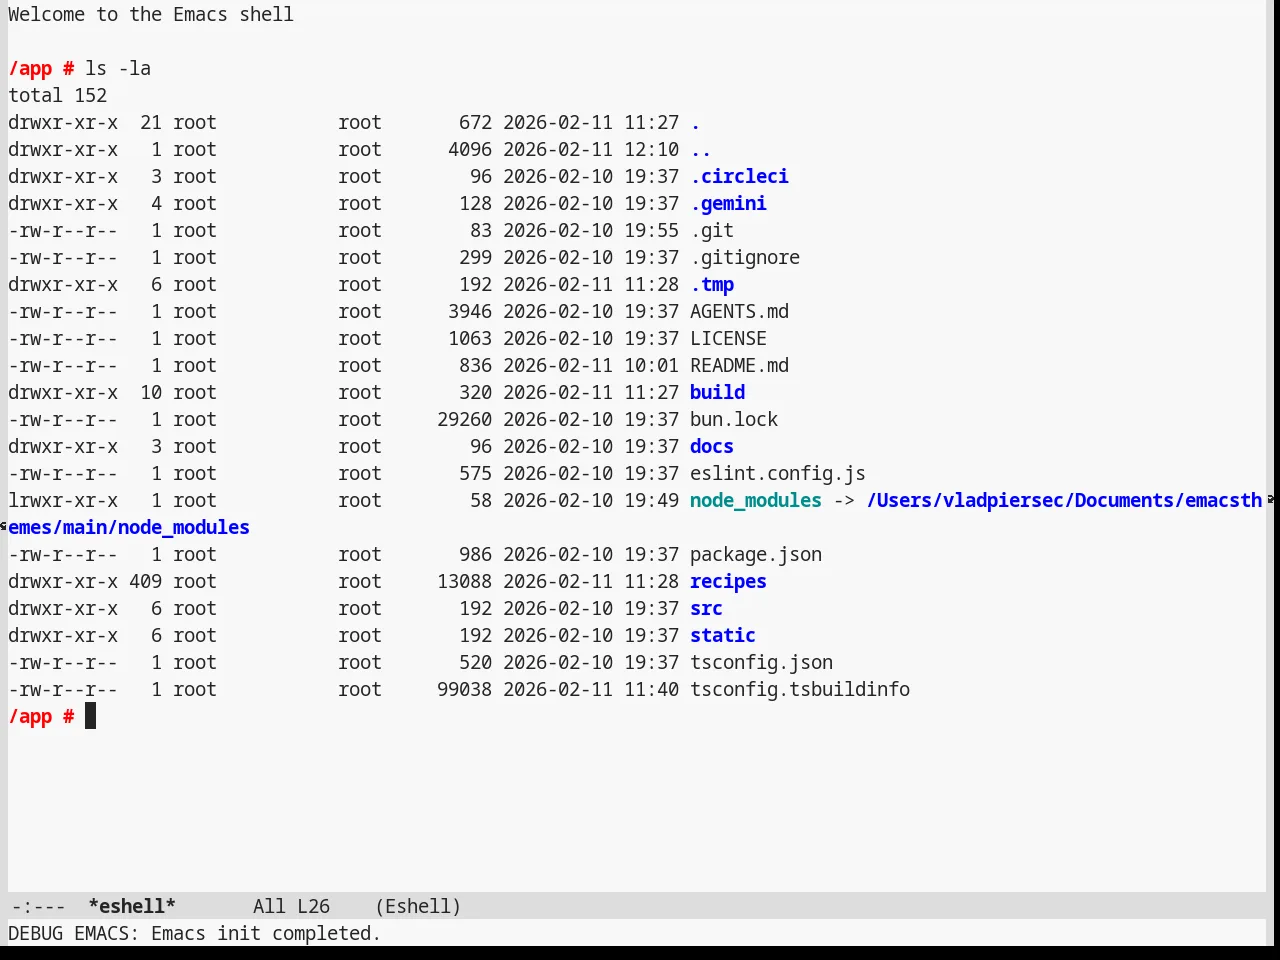Click the mode line status flags '-:---'
Image resolution: width=1280 pixels, height=960 pixels.
coord(38,906)
